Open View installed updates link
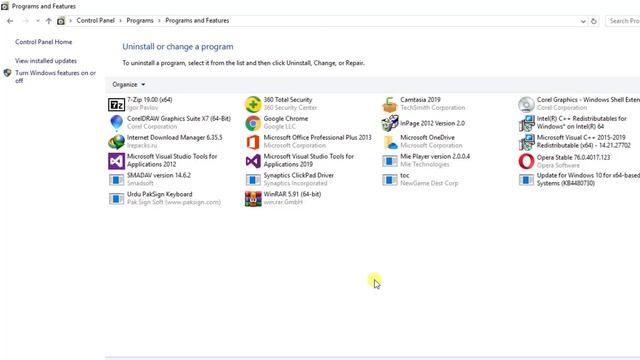640x360 pixels. click(x=46, y=60)
